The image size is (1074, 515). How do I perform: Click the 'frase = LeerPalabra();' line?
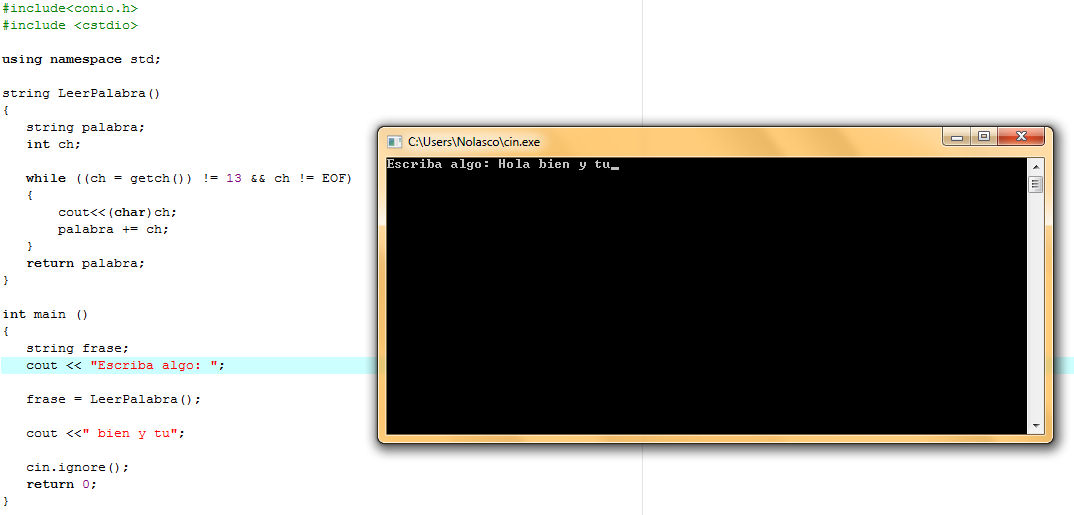[x=114, y=399]
